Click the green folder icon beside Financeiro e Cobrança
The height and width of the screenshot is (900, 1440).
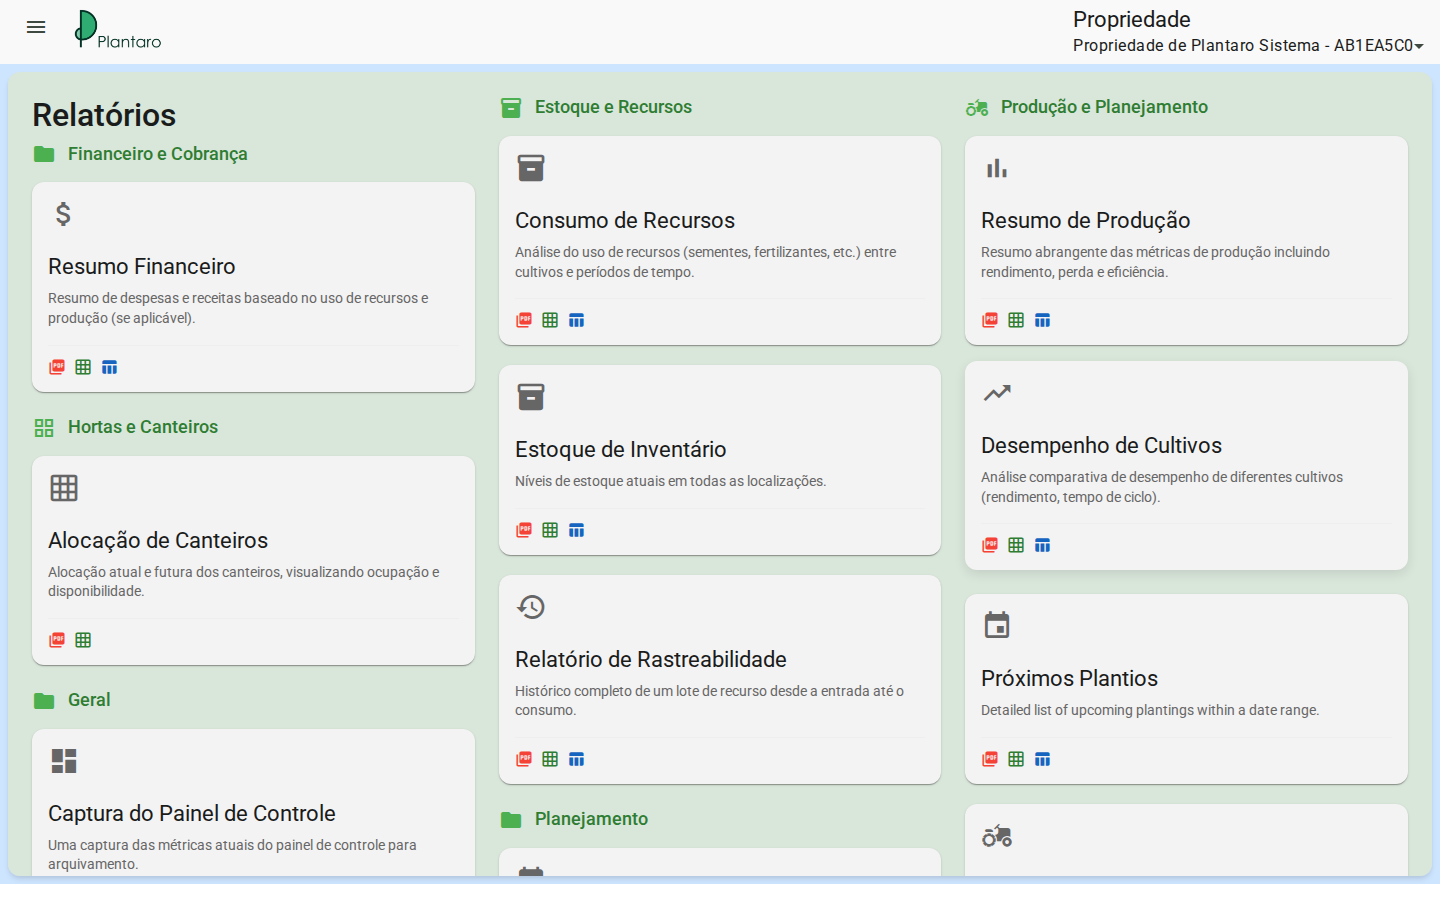(44, 154)
